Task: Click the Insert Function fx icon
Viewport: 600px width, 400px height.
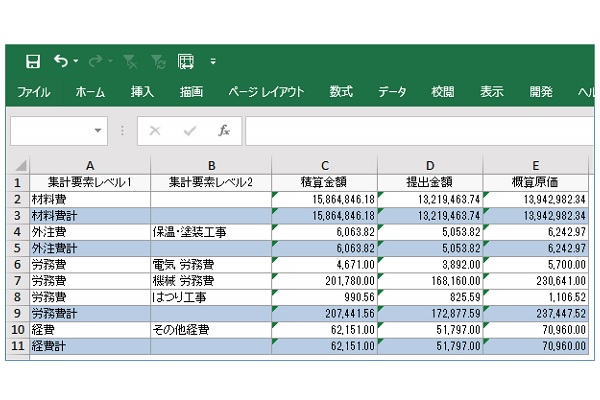Action: 224,131
